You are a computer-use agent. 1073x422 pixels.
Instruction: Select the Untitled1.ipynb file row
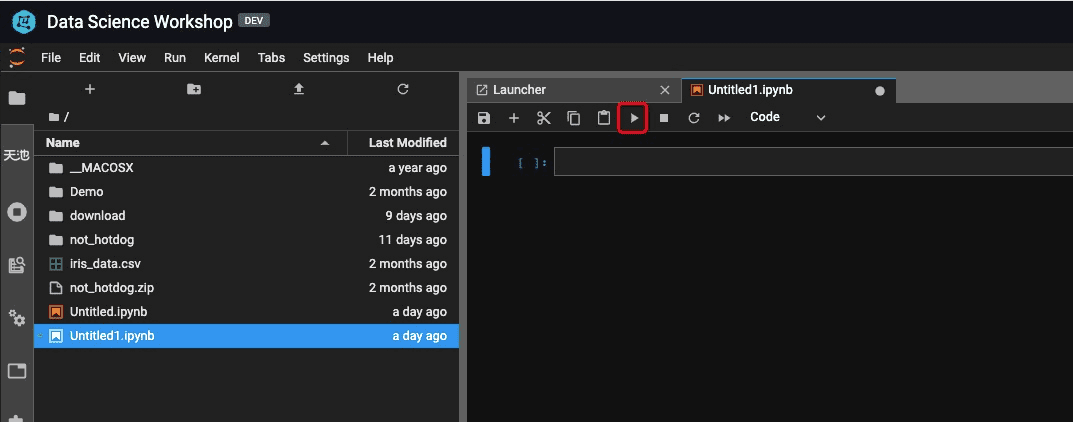(x=246, y=336)
